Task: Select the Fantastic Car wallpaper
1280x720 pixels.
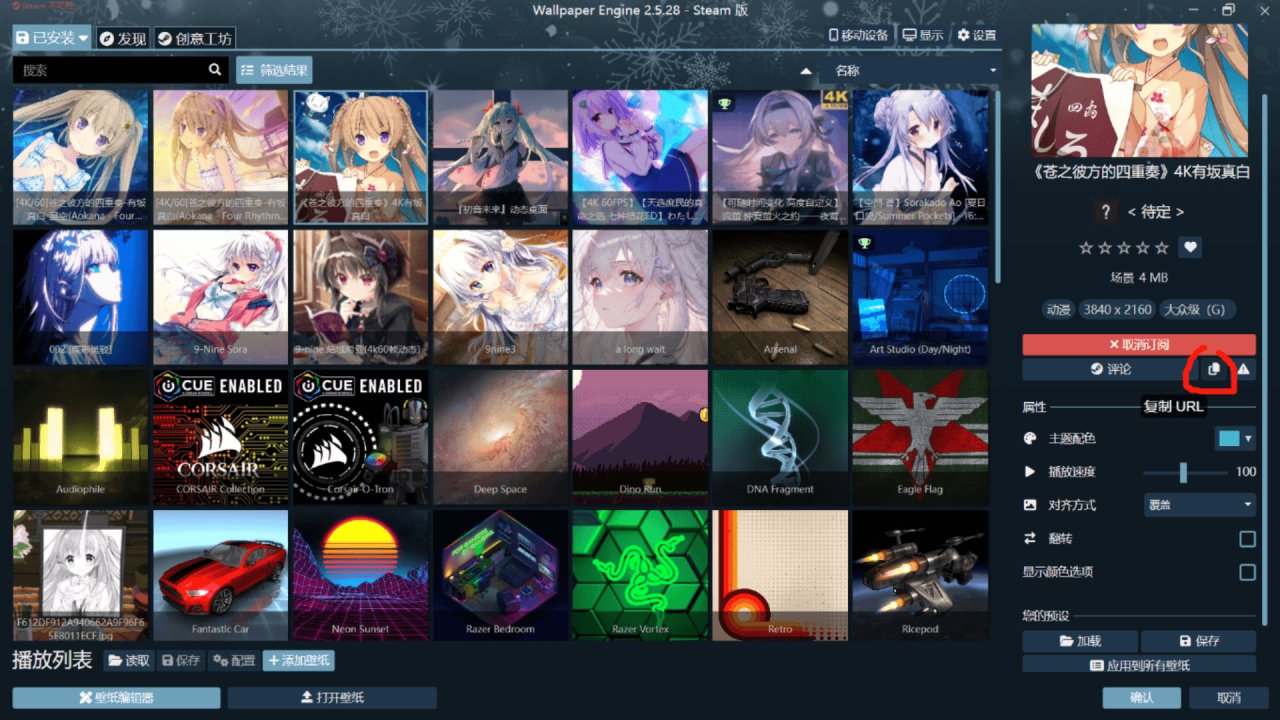Action: pos(220,575)
